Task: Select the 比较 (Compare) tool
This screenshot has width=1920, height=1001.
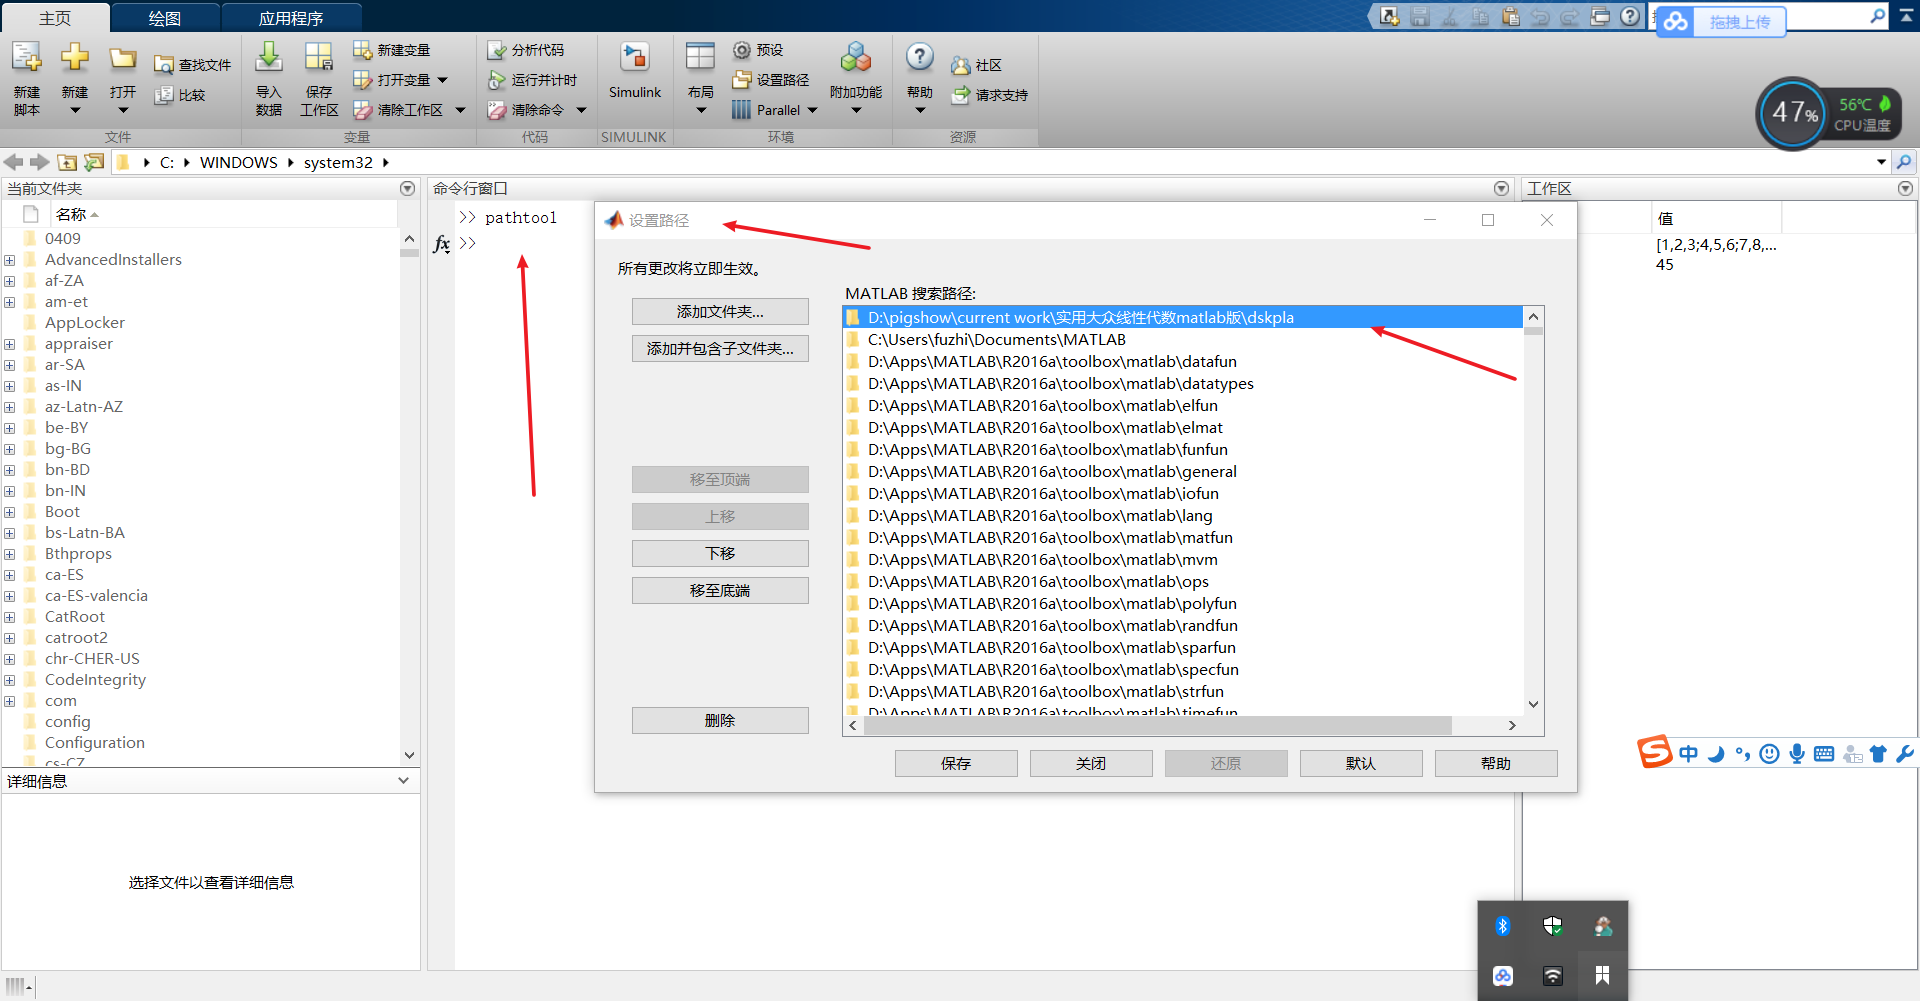Action: pos(182,95)
